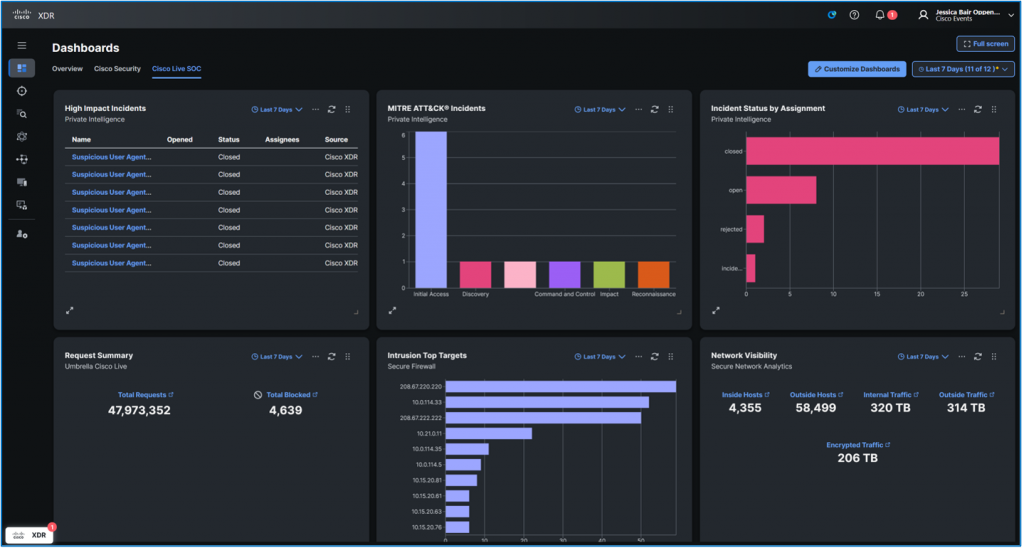Open Last 7 Days dropdown on Intrusion Top Targets

click(600, 356)
